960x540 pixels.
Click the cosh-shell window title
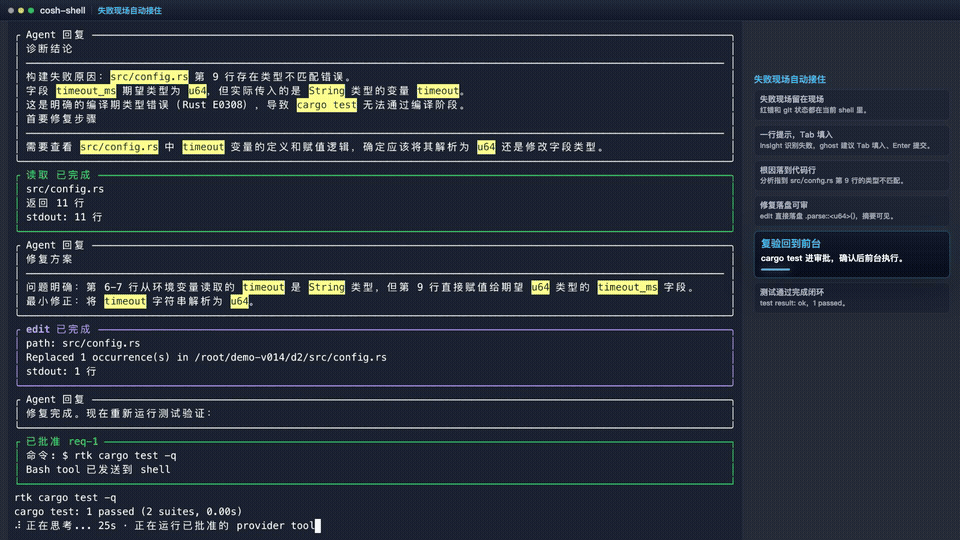(62, 10)
